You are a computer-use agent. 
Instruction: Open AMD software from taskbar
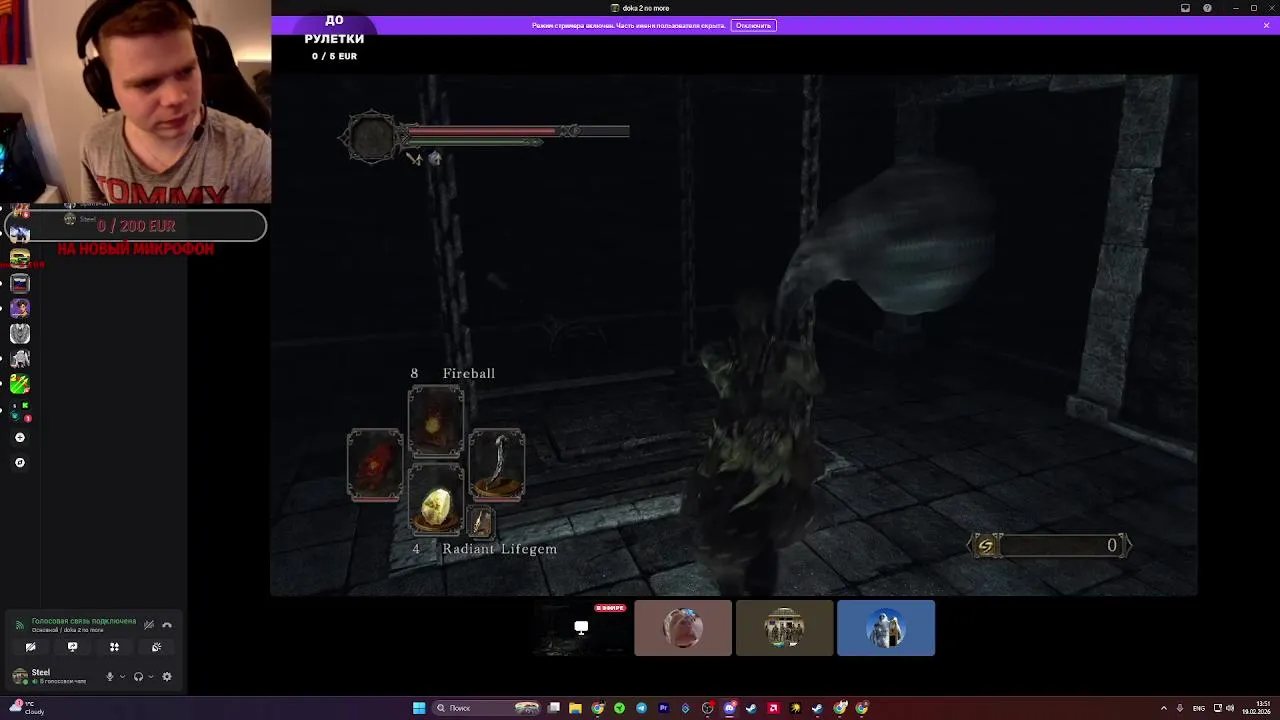point(773,708)
